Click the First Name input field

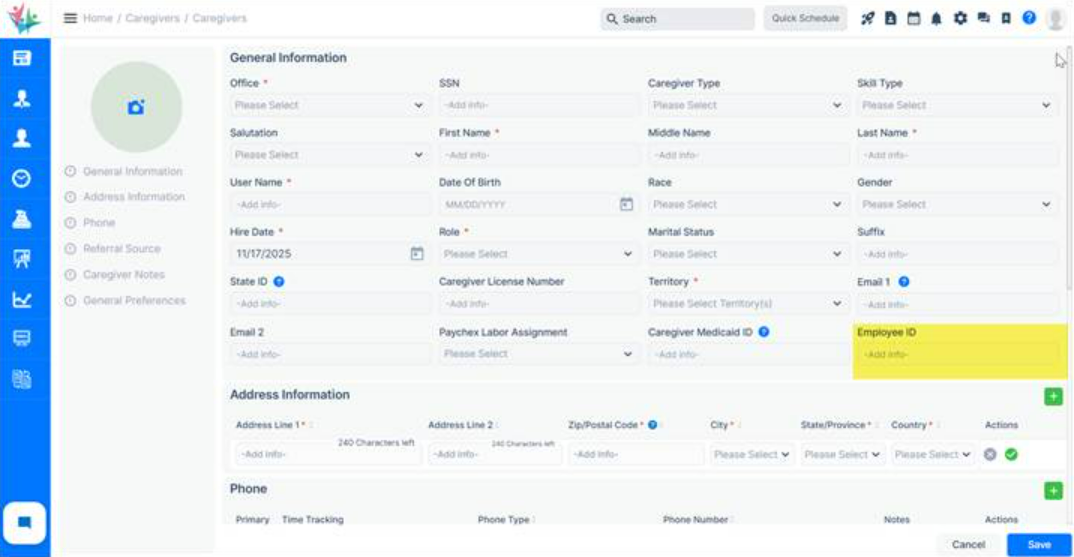538,155
